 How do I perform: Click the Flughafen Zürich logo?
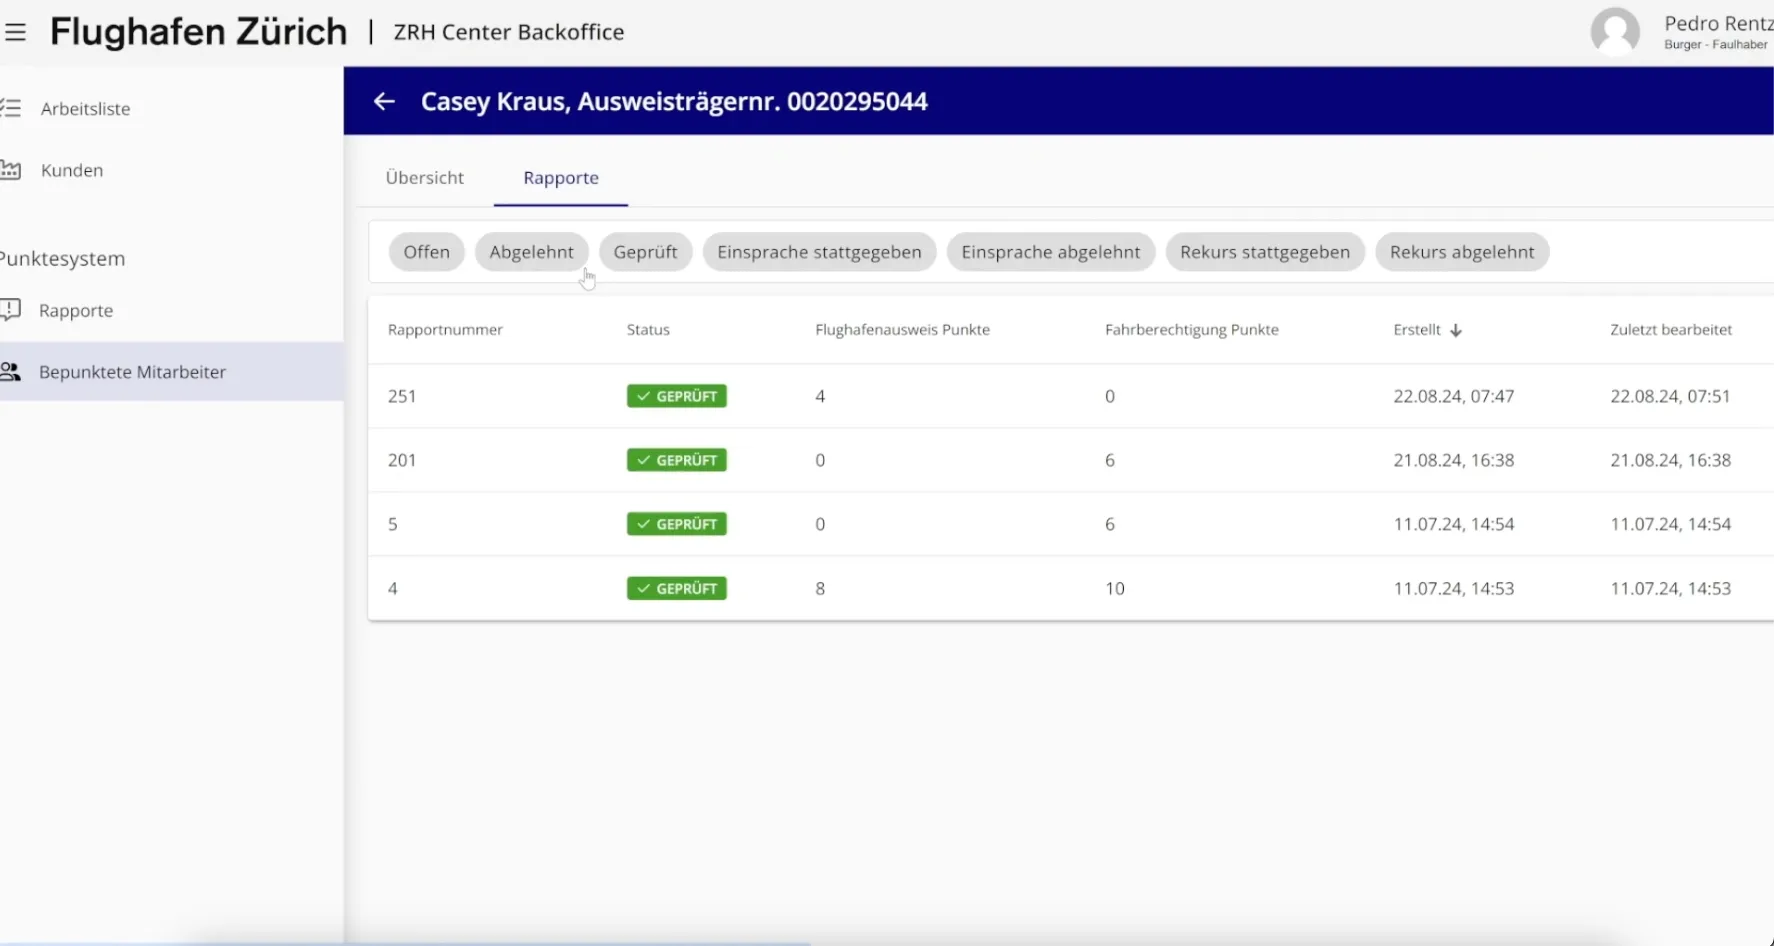pos(198,32)
